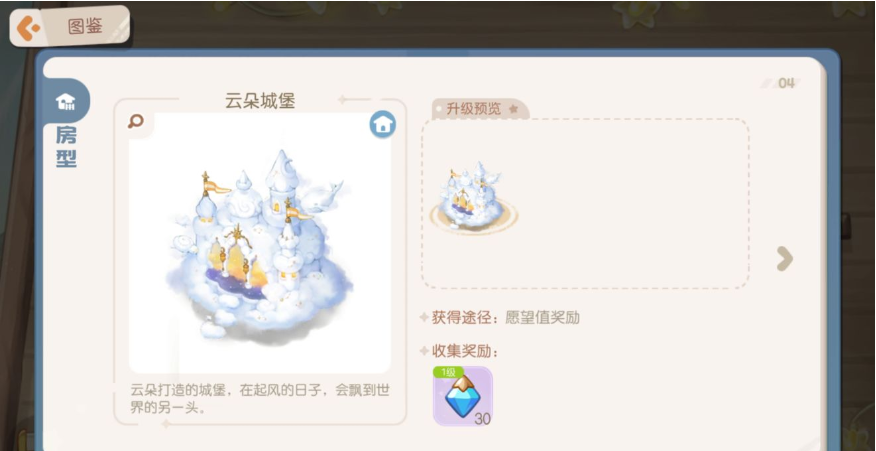Click the page number 04 indicator
The image size is (876, 451).
click(787, 83)
